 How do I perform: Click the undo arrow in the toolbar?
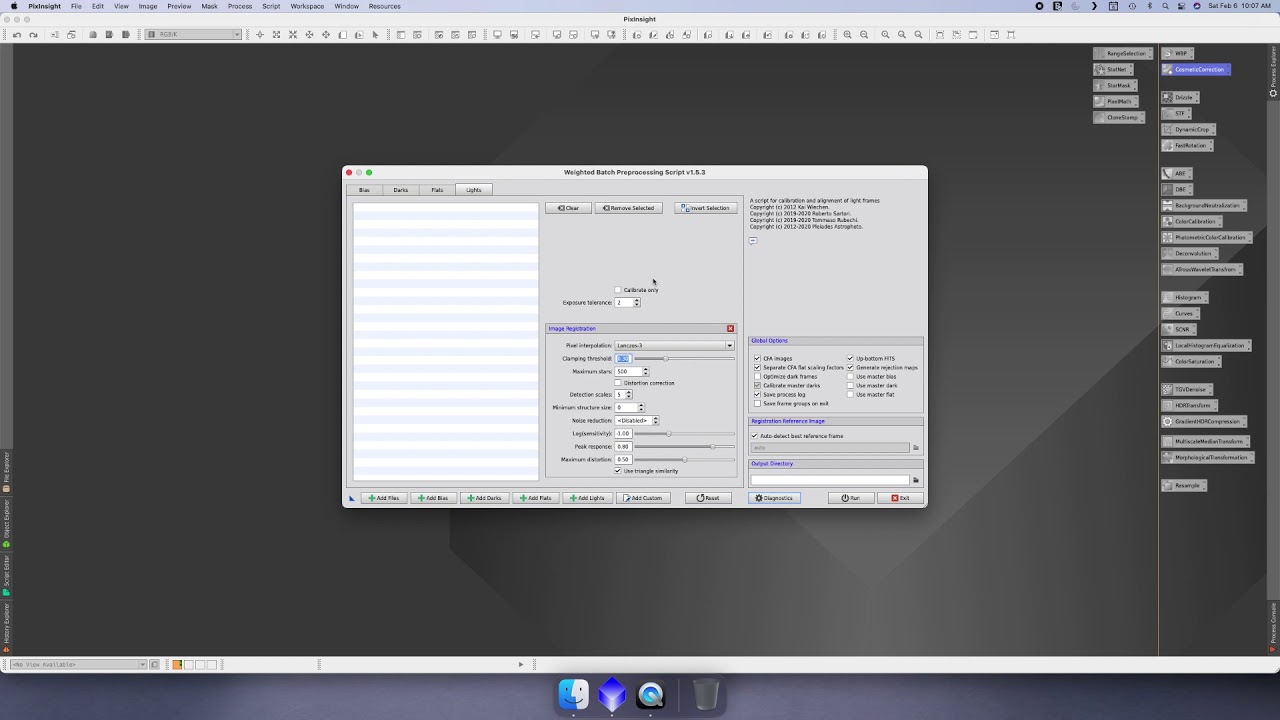(17, 35)
